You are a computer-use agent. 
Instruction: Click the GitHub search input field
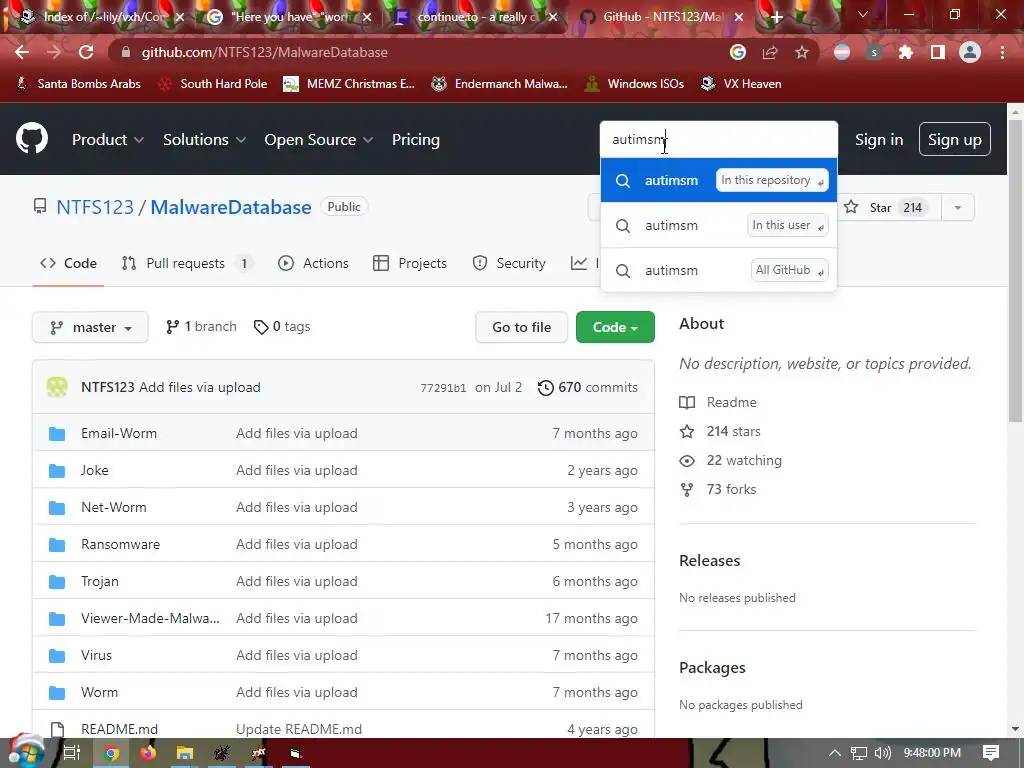point(718,139)
